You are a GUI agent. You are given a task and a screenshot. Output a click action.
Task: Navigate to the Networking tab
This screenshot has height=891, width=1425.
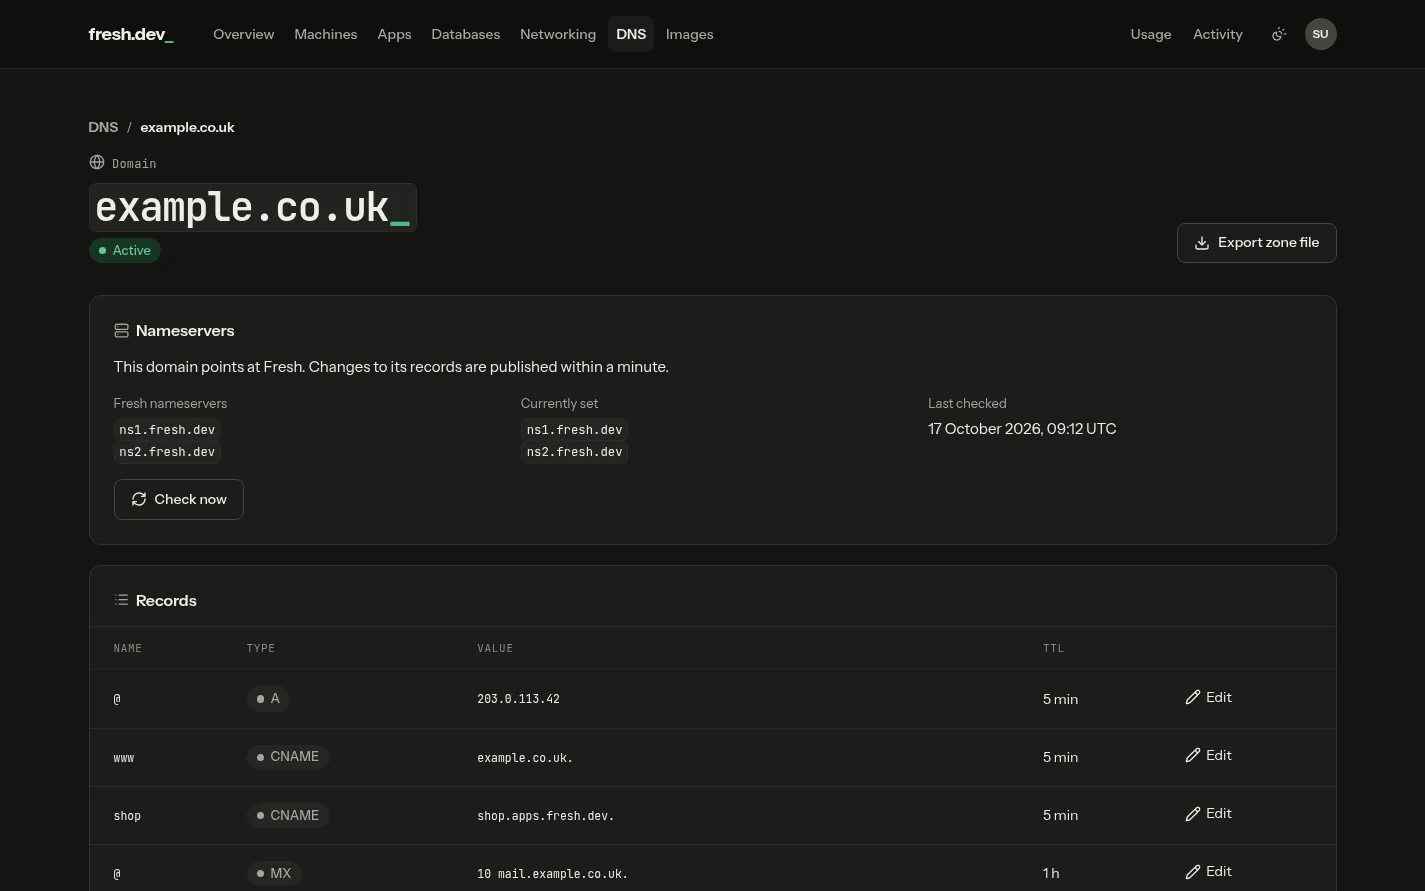pyautogui.click(x=557, y=34)
